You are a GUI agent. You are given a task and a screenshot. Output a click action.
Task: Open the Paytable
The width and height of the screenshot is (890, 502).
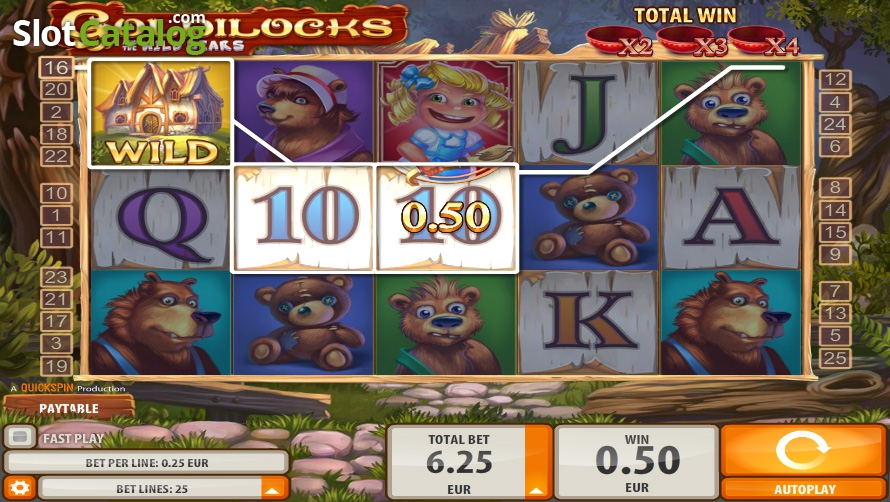[x=69, y=408]
